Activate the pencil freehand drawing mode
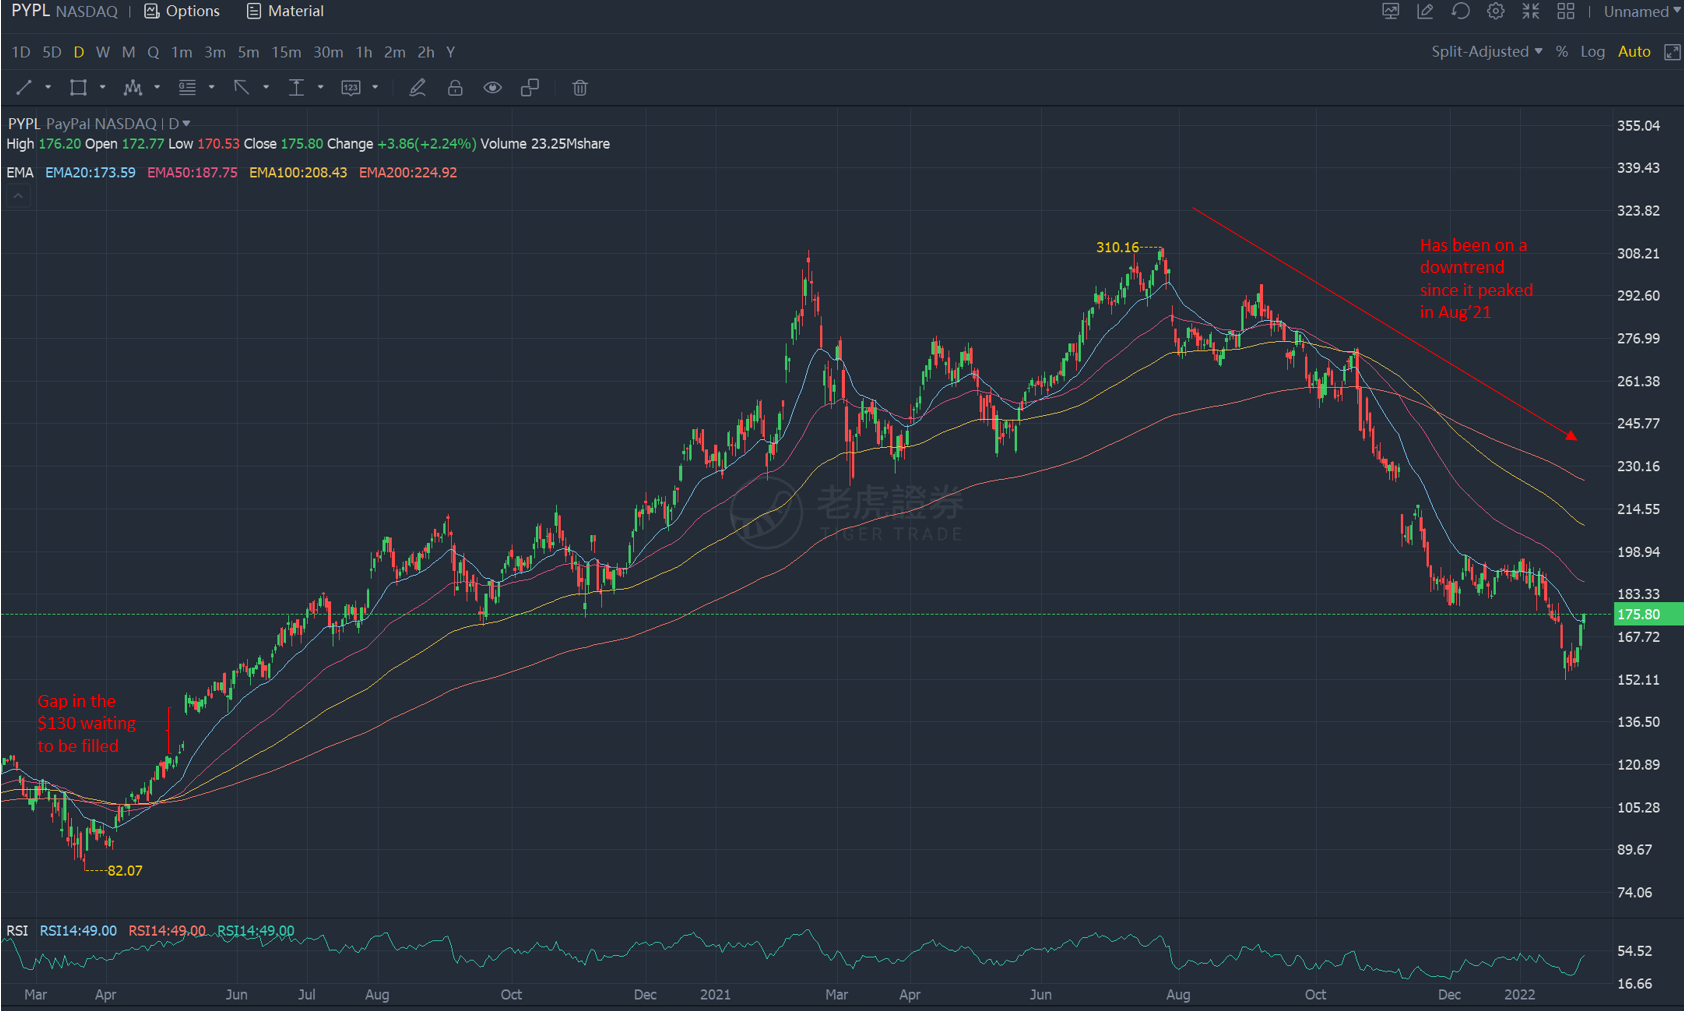This screenshot has height=1011, width=1684. pos(417,88)
